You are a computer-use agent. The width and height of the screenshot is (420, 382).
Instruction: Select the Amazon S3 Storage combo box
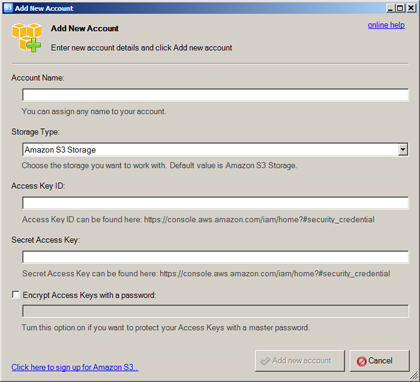point(215,150)
